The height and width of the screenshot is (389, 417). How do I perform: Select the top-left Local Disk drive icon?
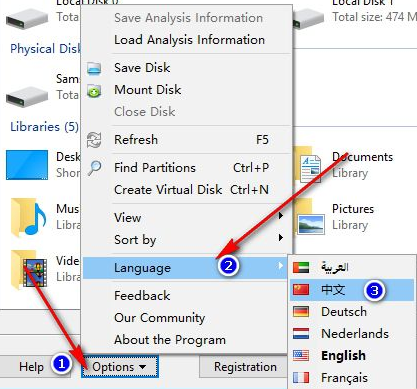coord(27,19)
